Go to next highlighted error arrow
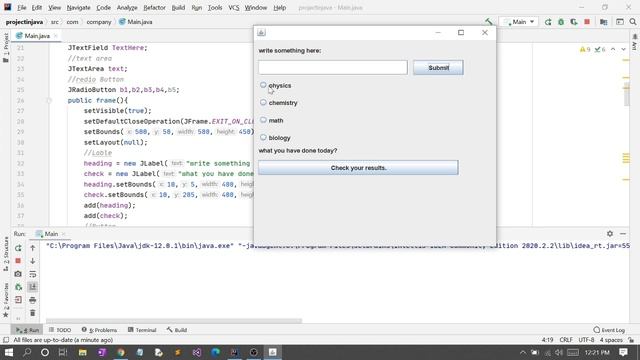The height and width of the screenshot is (360, 640). click(623, 49)
